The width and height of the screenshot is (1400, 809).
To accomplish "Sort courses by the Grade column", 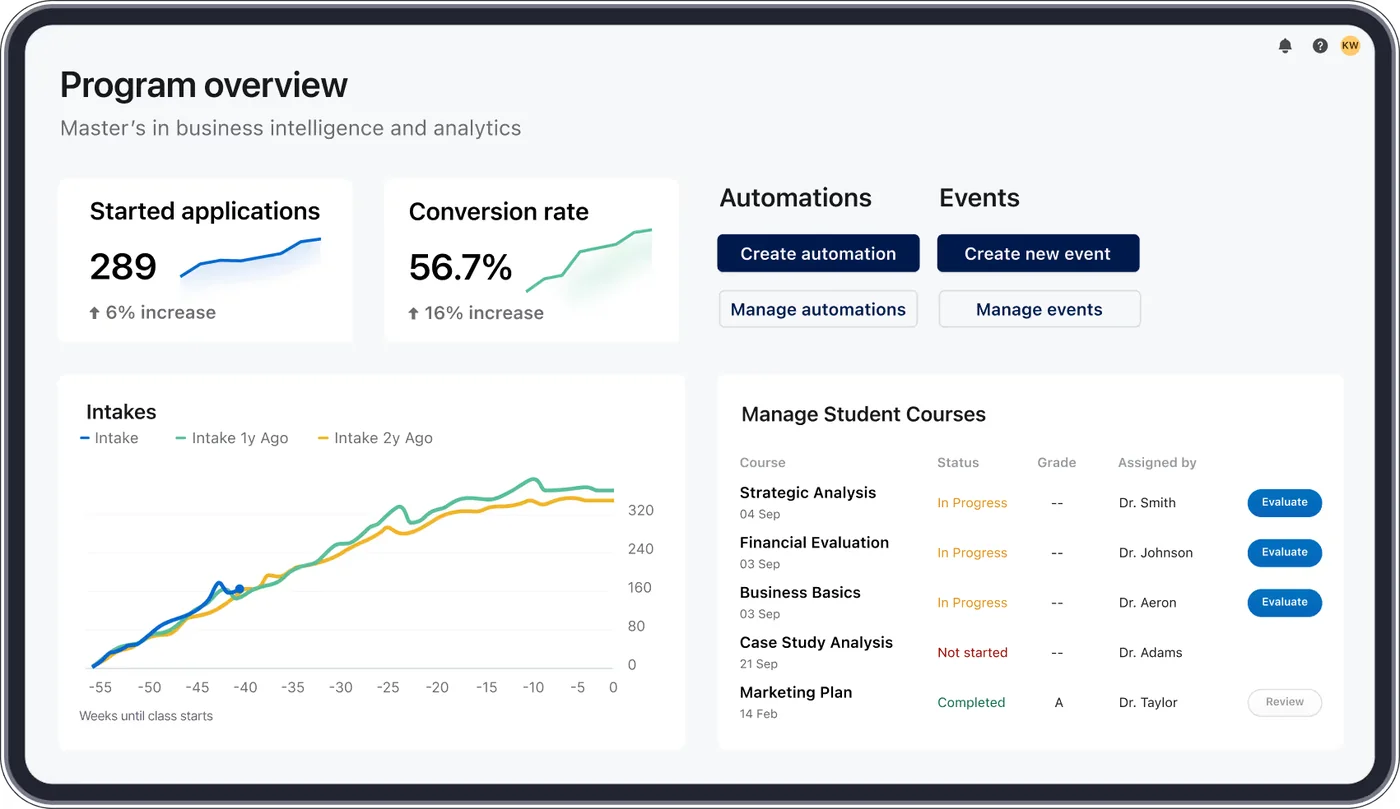I will point(1056,462).
